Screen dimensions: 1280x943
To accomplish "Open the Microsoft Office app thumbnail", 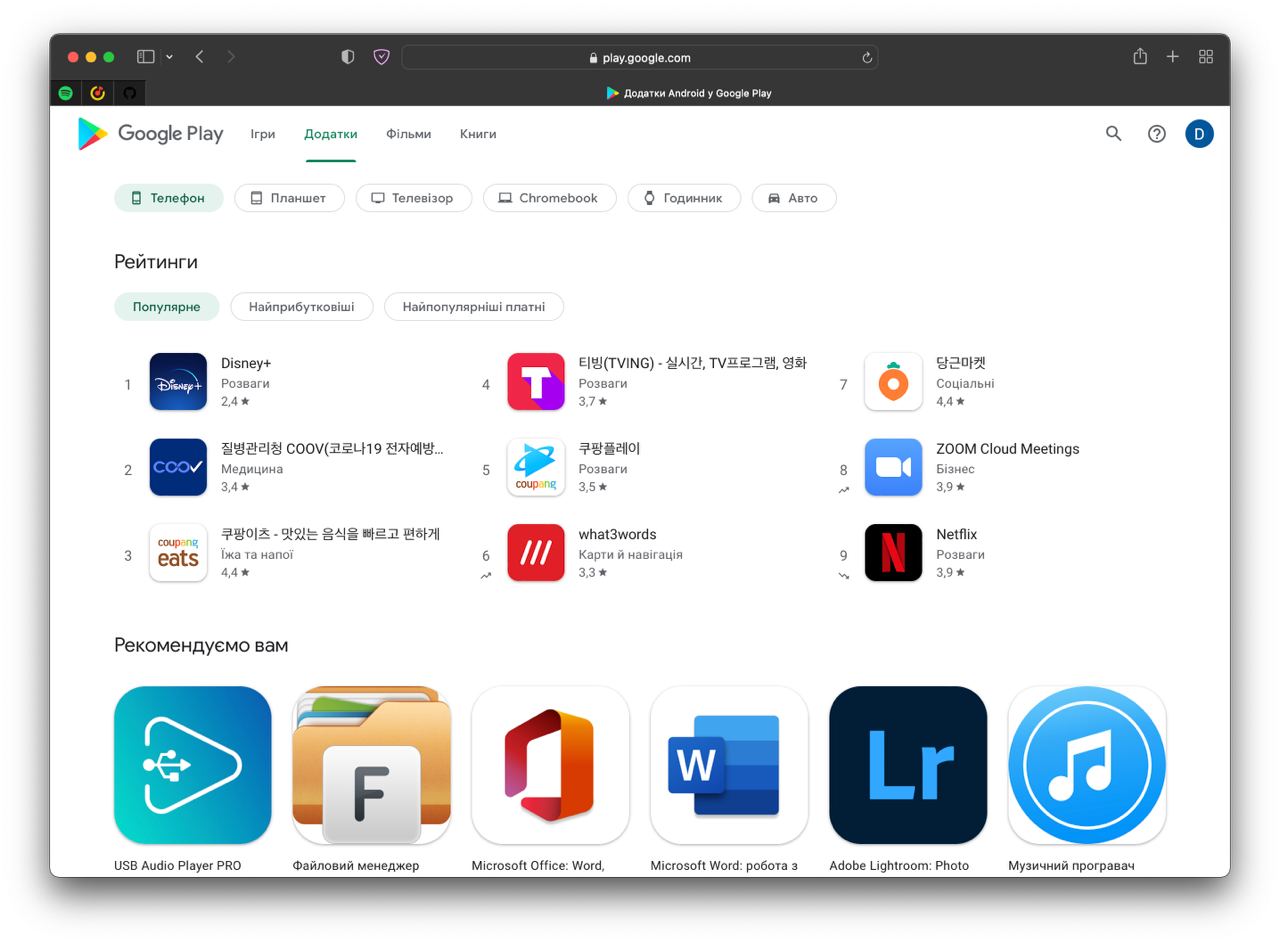I will [550, 765].
